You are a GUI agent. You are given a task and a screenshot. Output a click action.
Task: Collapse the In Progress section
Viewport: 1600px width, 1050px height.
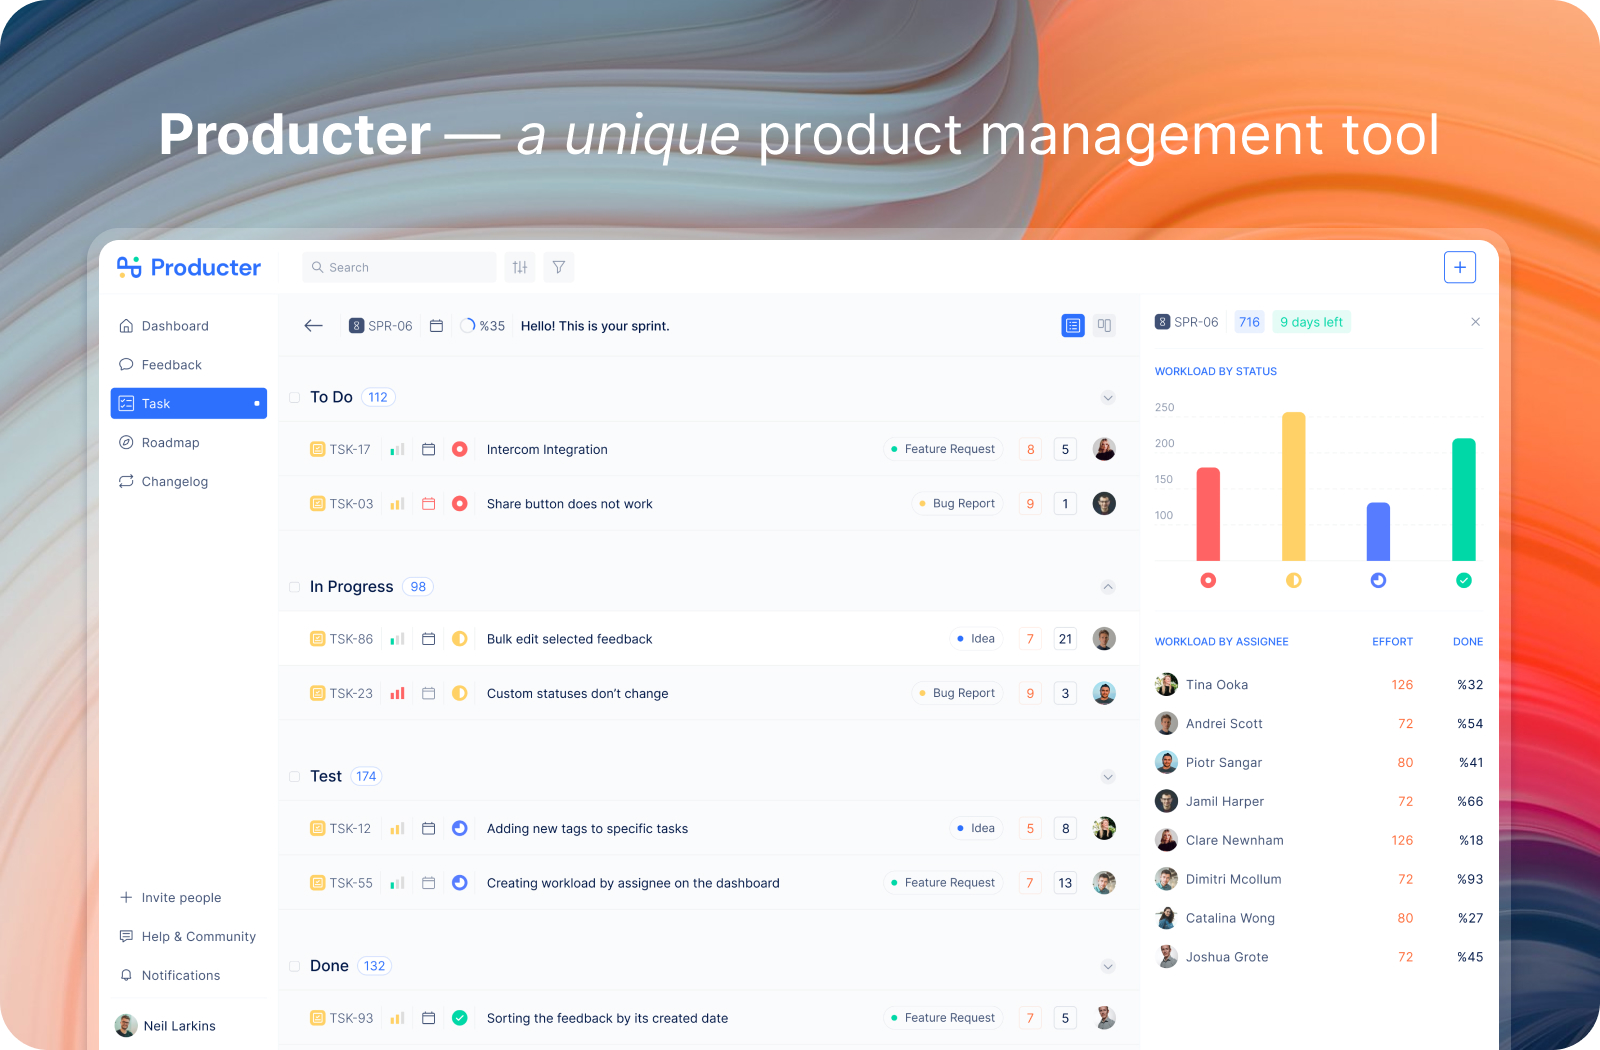tap(1107, 587)
